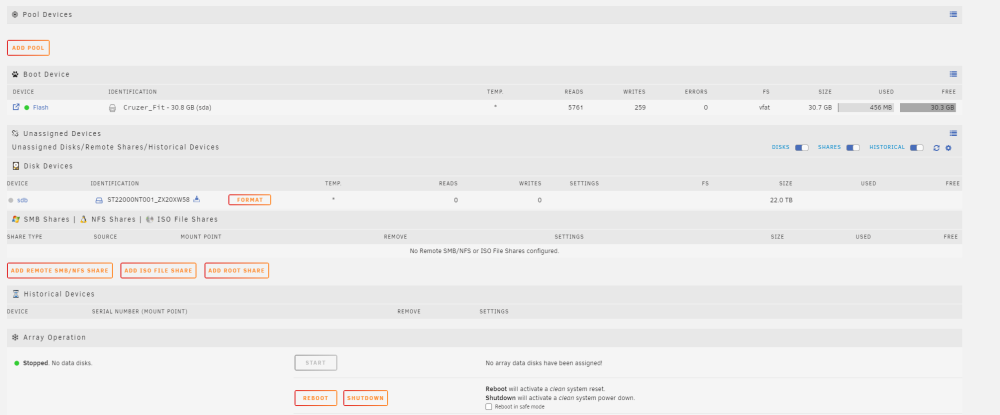Click the Unassigned Devices section title

62,133
